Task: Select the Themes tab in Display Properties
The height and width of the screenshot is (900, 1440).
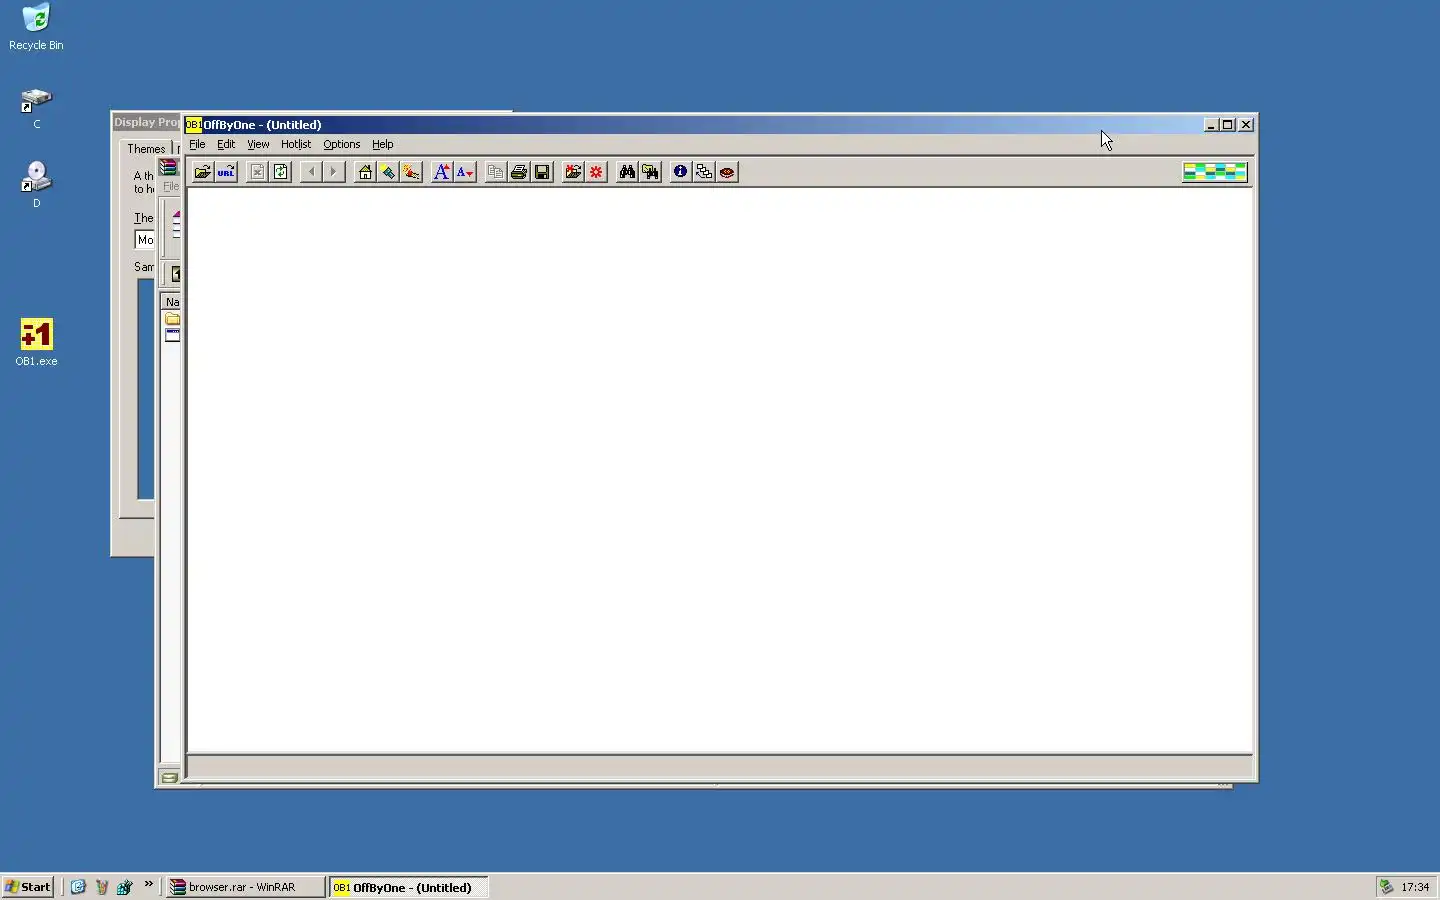Action: click(146, 149)
